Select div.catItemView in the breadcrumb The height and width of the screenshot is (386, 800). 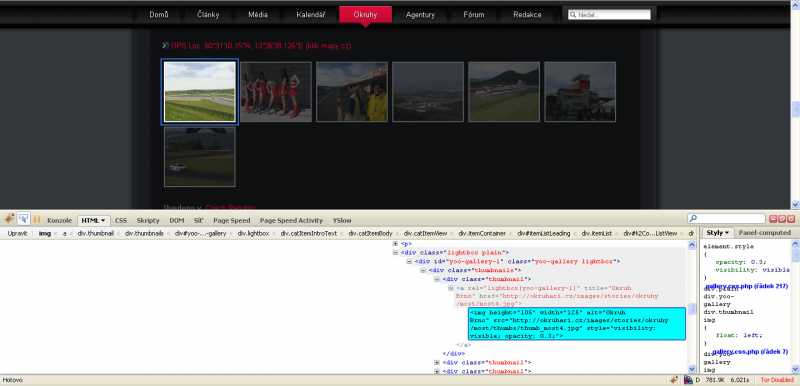coord(426,233)
